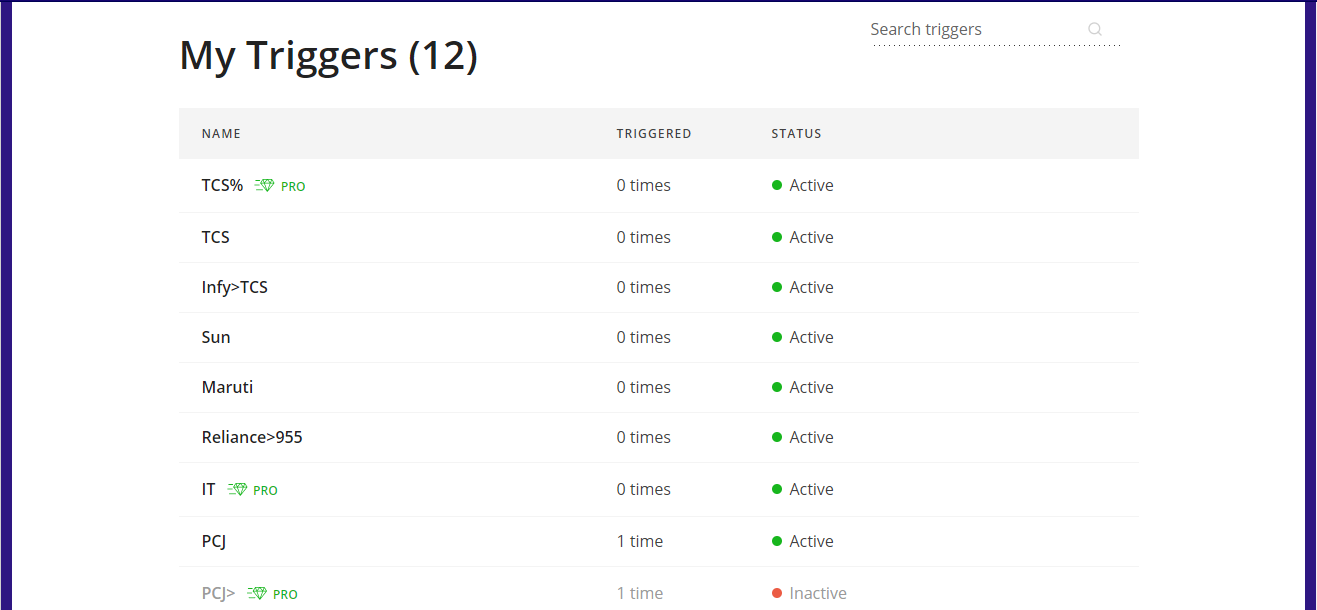Image resolution: width=1317 pixels, height=610 pixels.
Task: Click '0 times' in the Infy>TCS row
Action: tap(644, 287)
